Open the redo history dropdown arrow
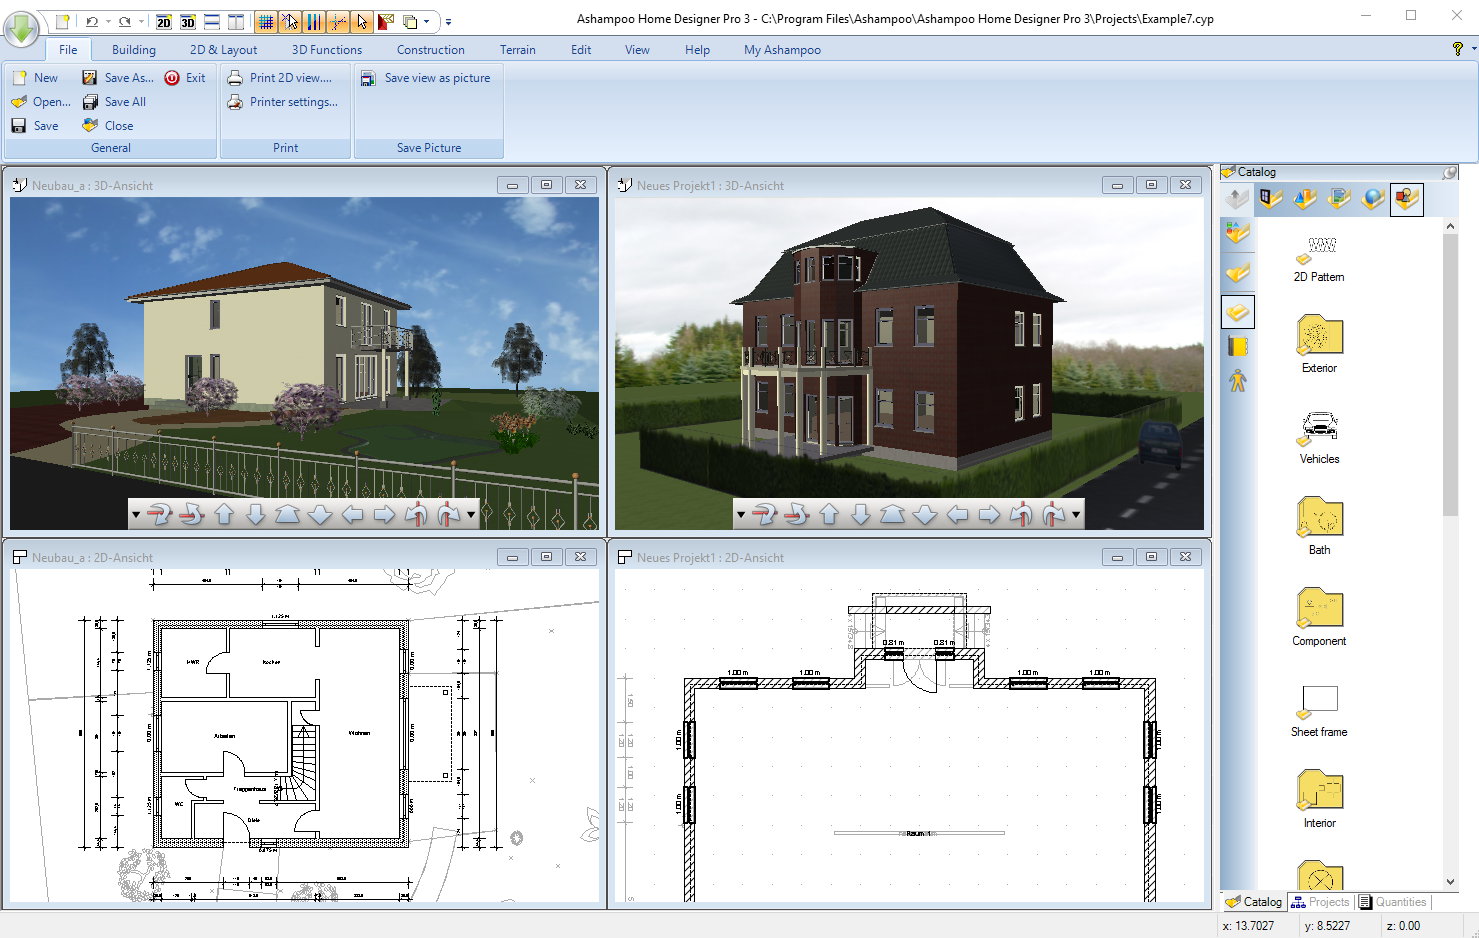This screenshot has width=1479, height=938. pos(141,22)
